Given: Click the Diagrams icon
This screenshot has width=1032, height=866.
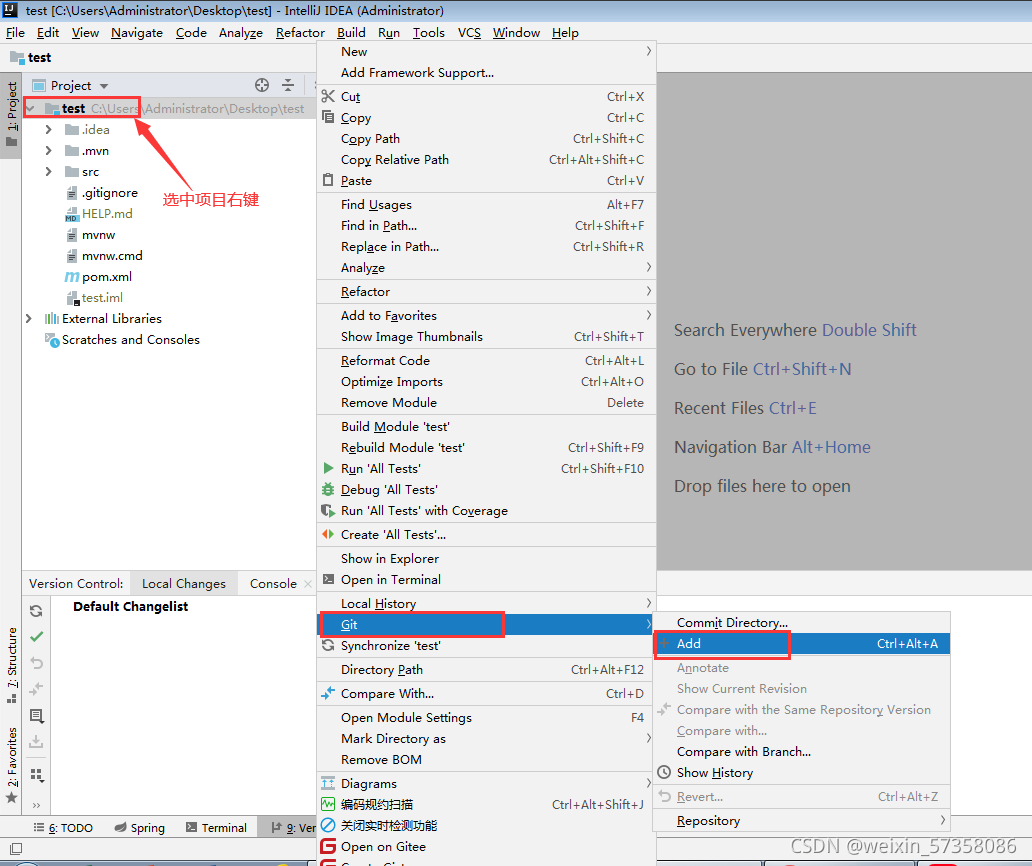Looking at the screenshot, I should (x=328, y=783).
